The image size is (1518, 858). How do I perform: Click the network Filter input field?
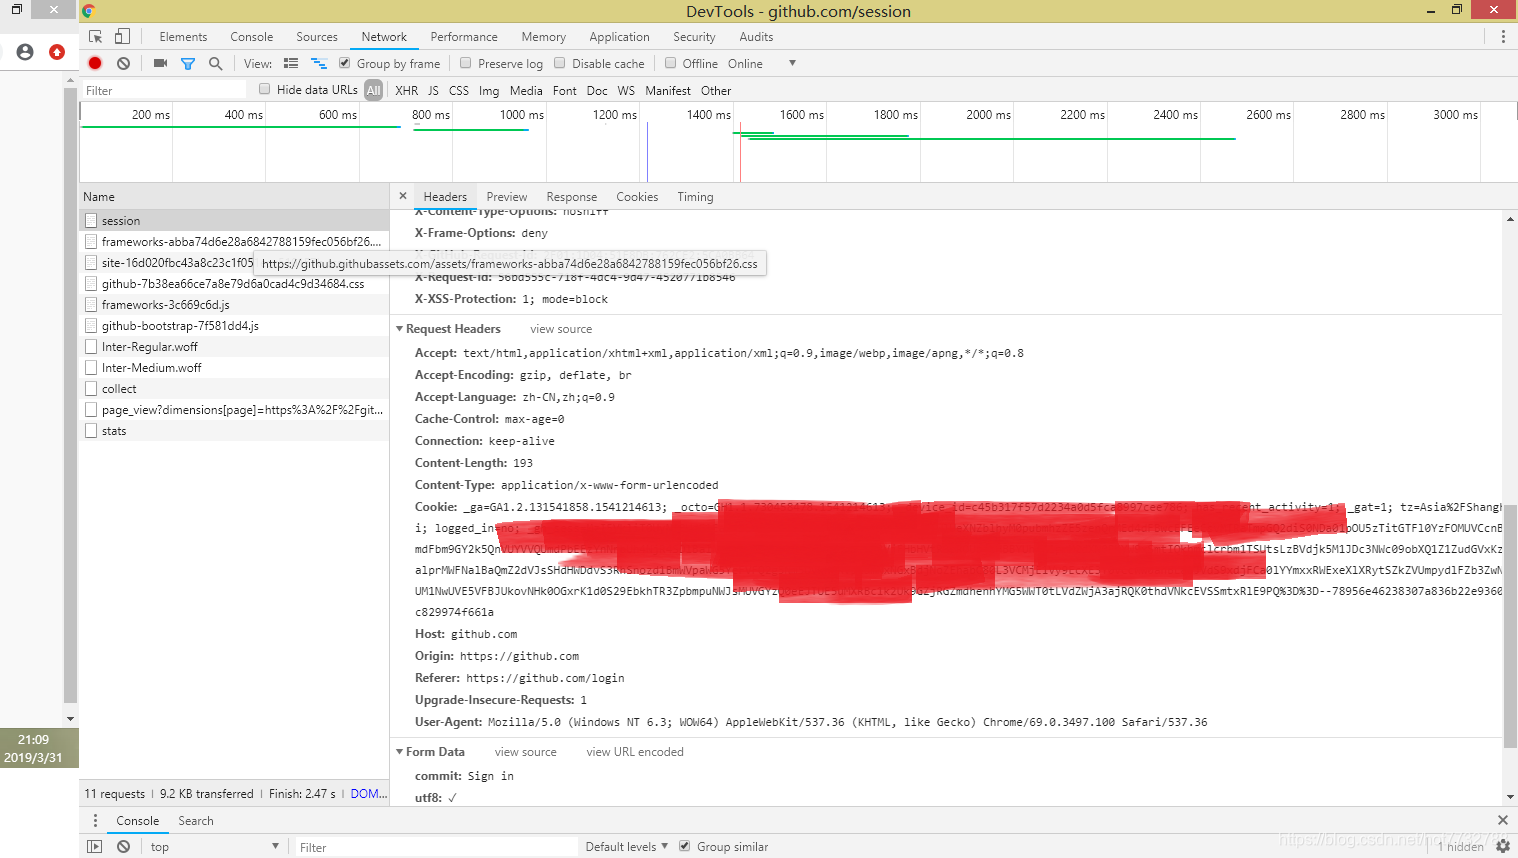163,90
